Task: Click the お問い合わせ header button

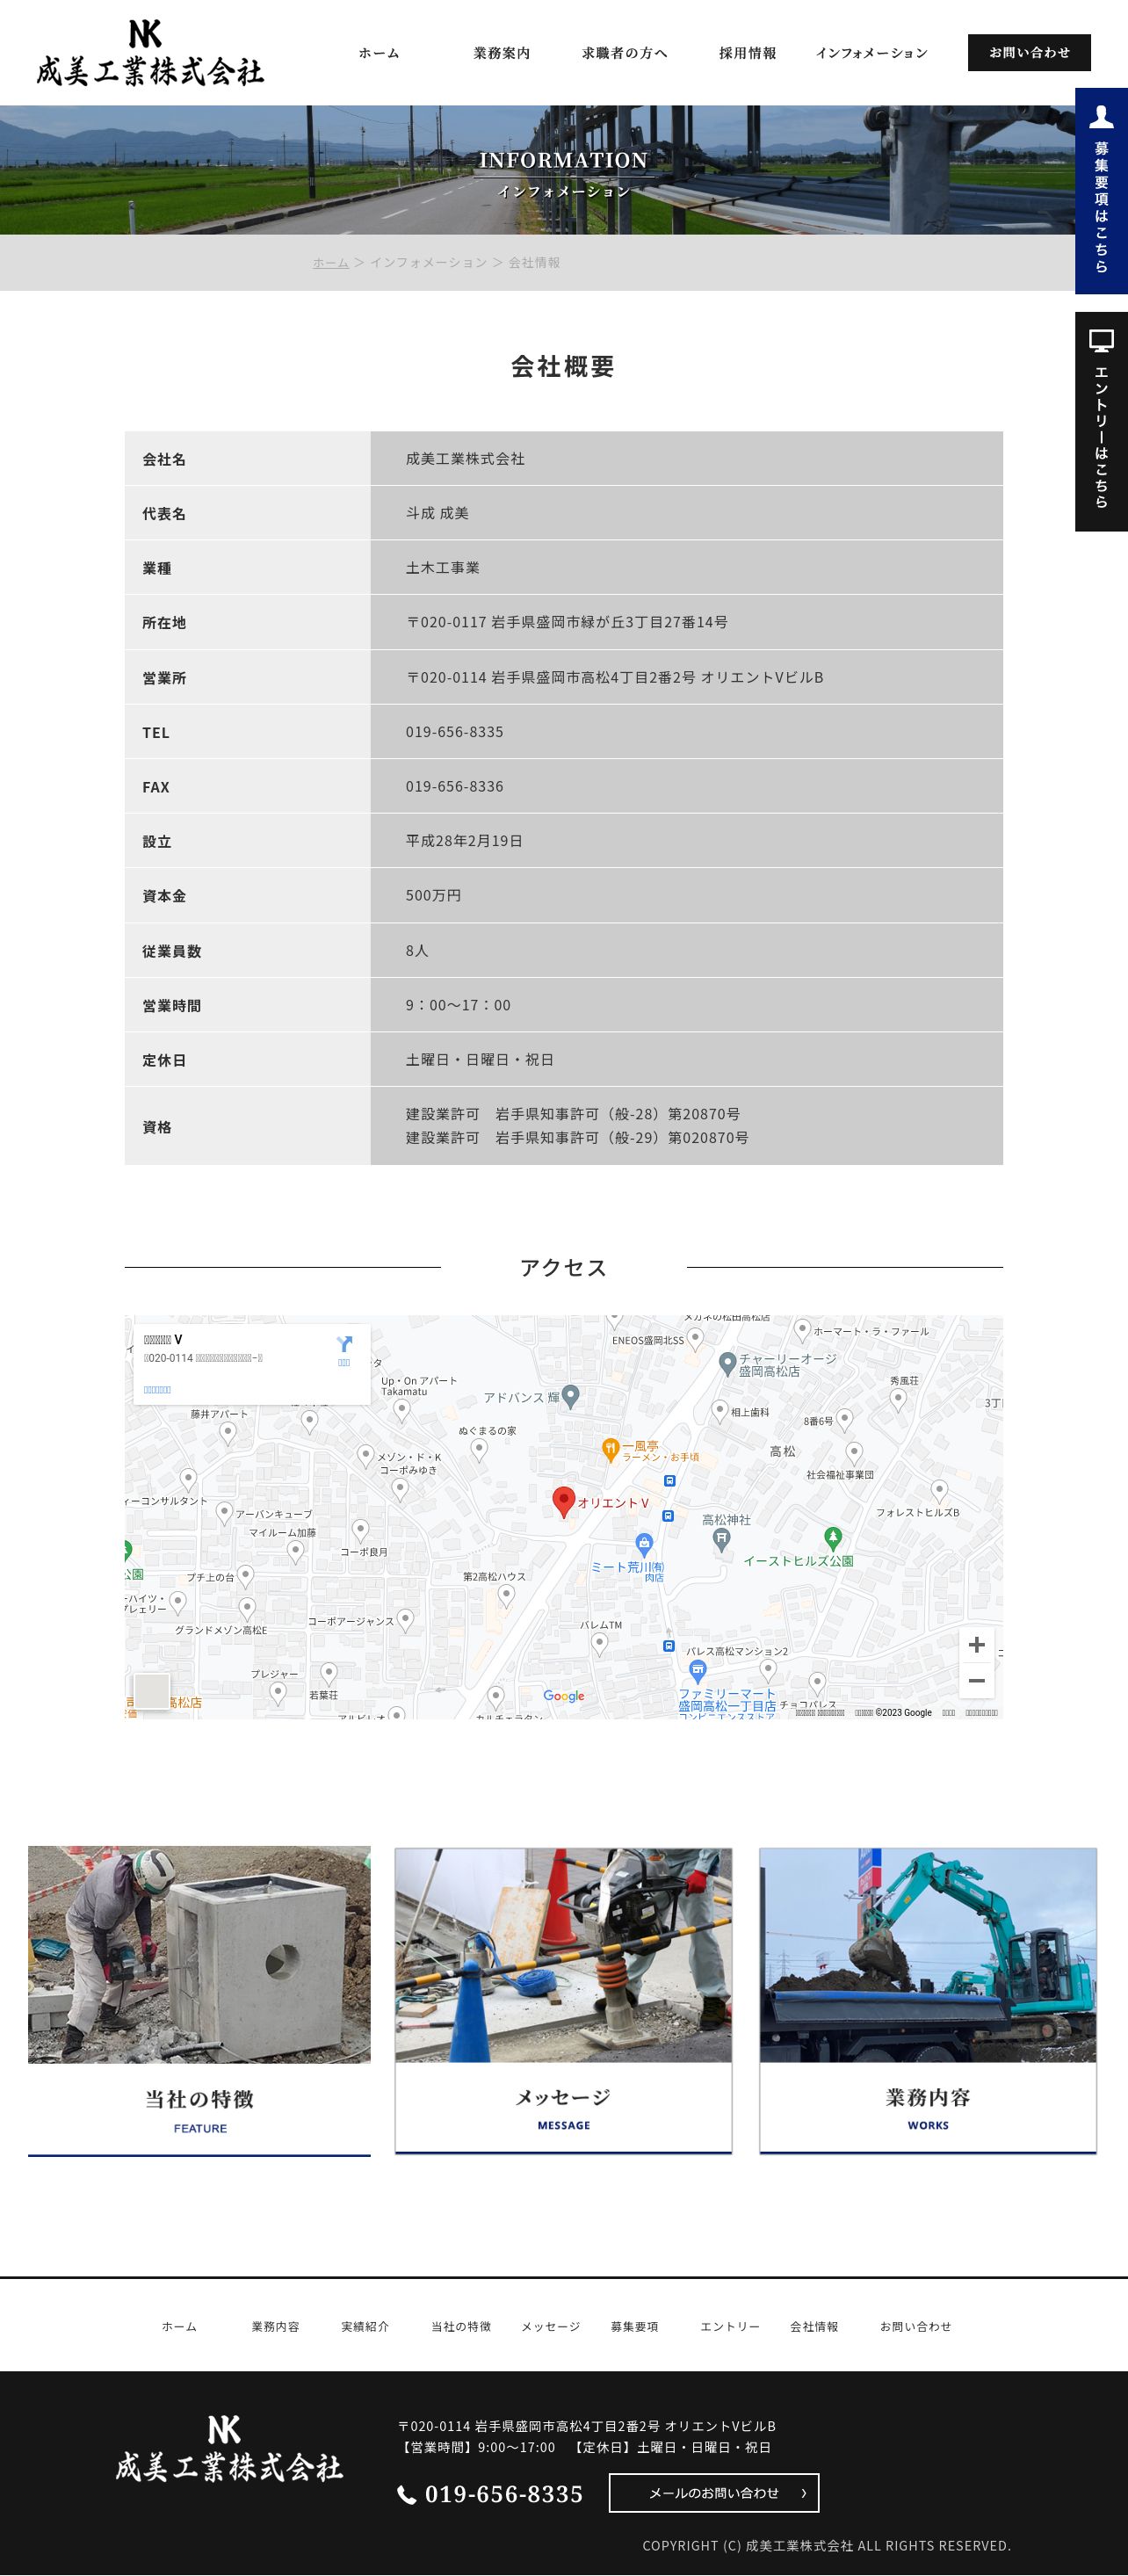Action: click(x=1029, y=53)
